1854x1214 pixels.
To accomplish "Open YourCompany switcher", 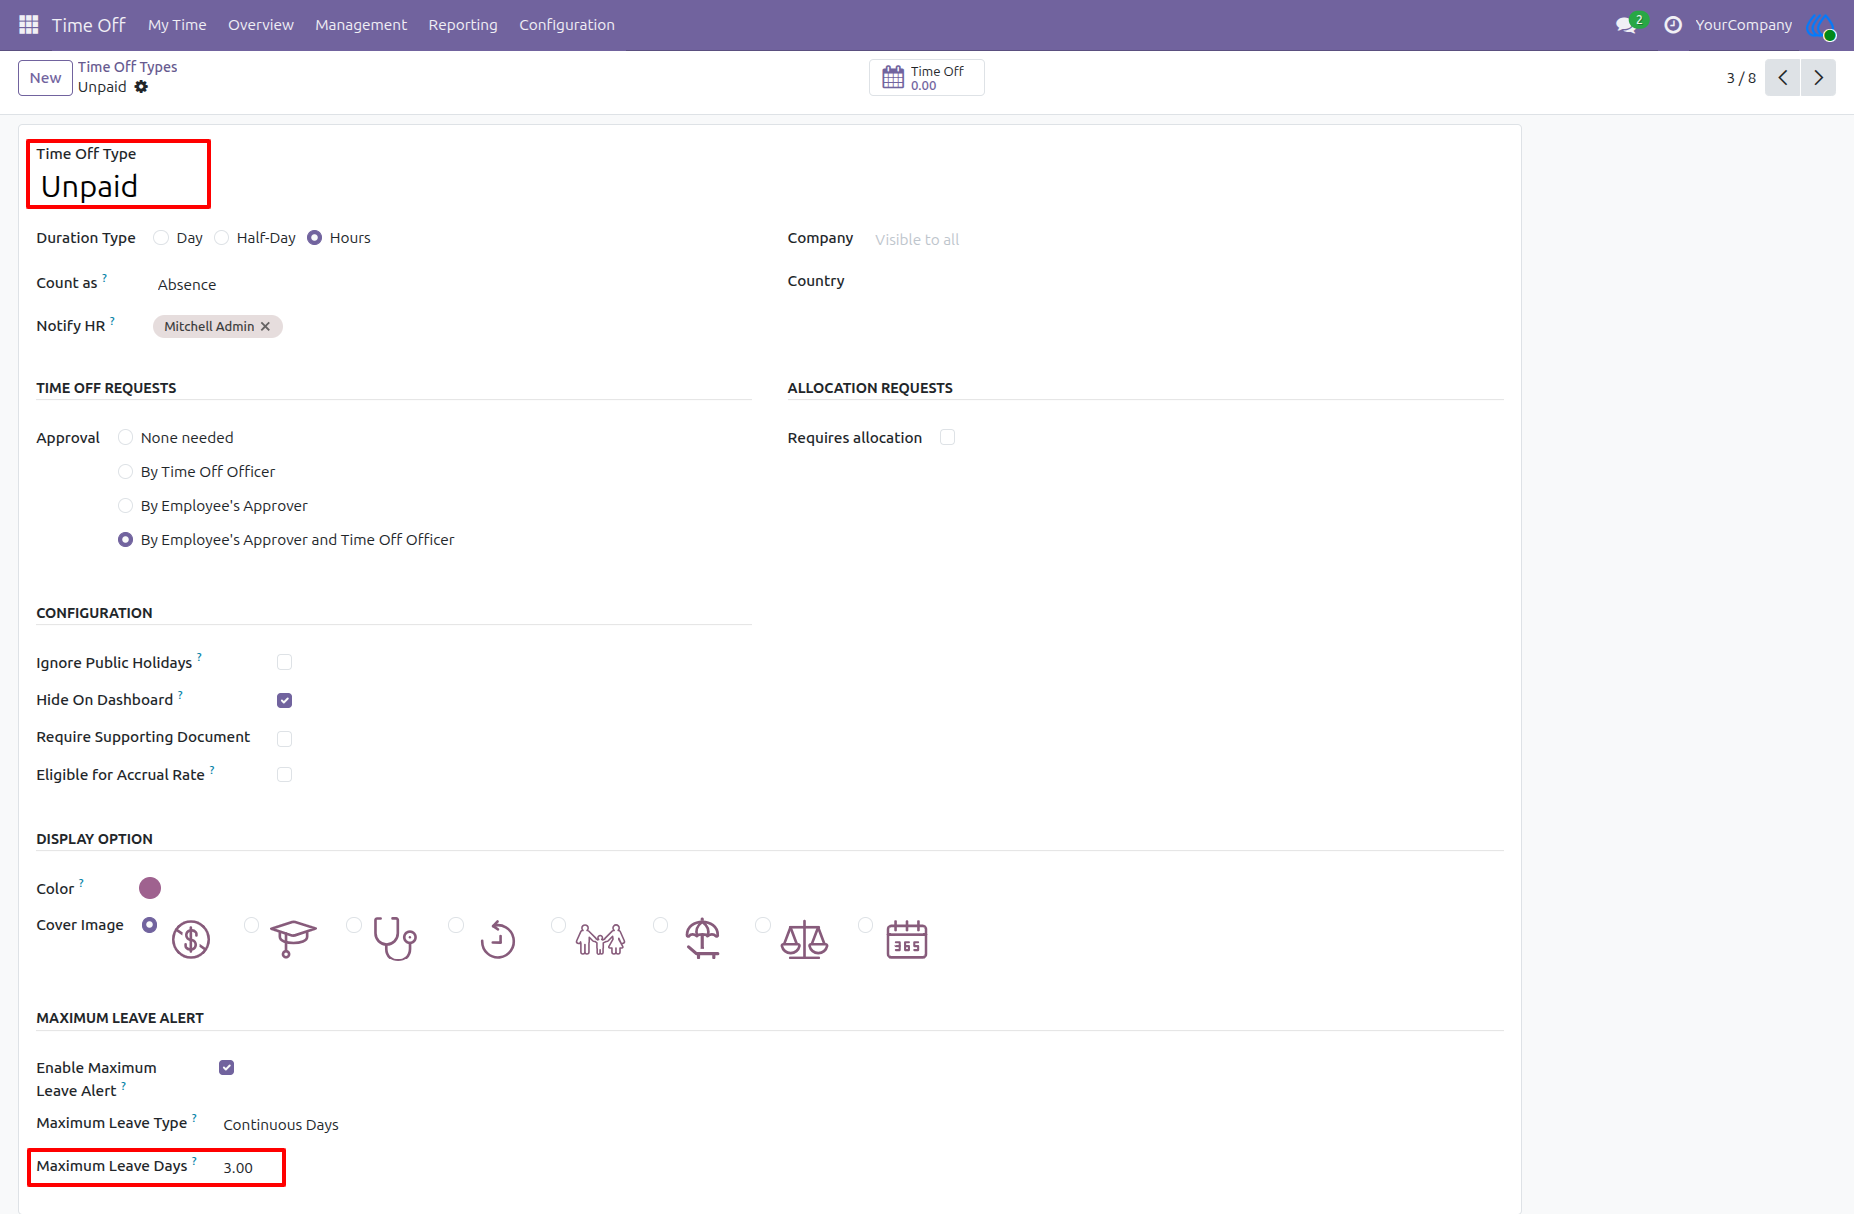I will pyautogui.click(x=1743, y=25).
